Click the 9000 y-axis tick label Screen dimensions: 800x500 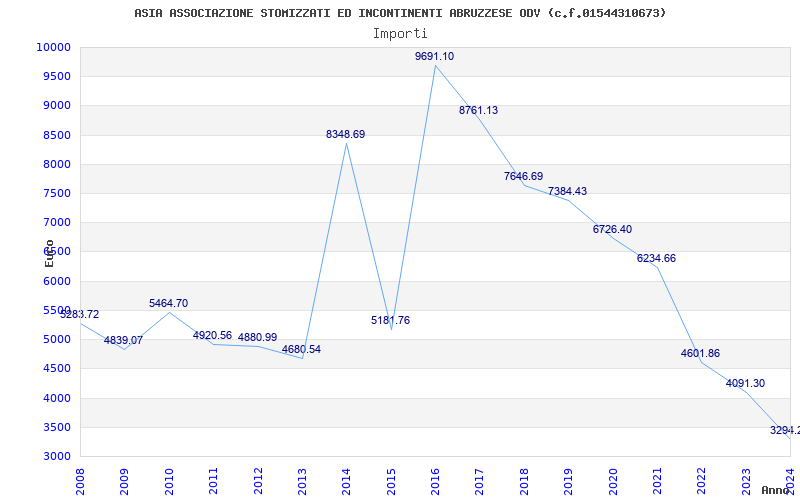click(56, 106)
